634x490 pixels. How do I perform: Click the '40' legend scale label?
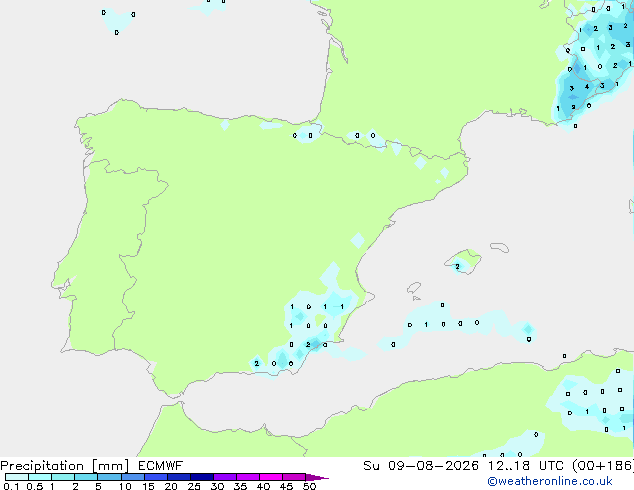(263, 486)
